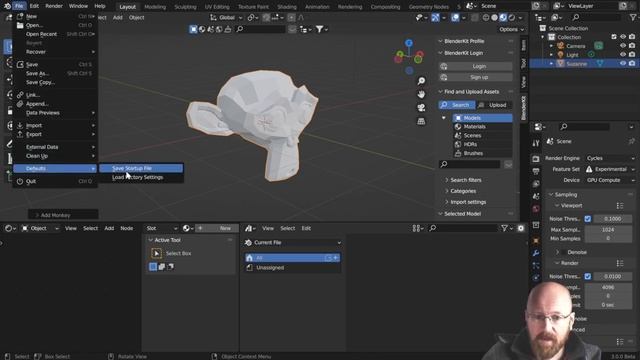This screenshot has height=360, width=640.
Task: Select rendered viewport shading sphere
Action: pyautogui.click(x=512, y=18)
